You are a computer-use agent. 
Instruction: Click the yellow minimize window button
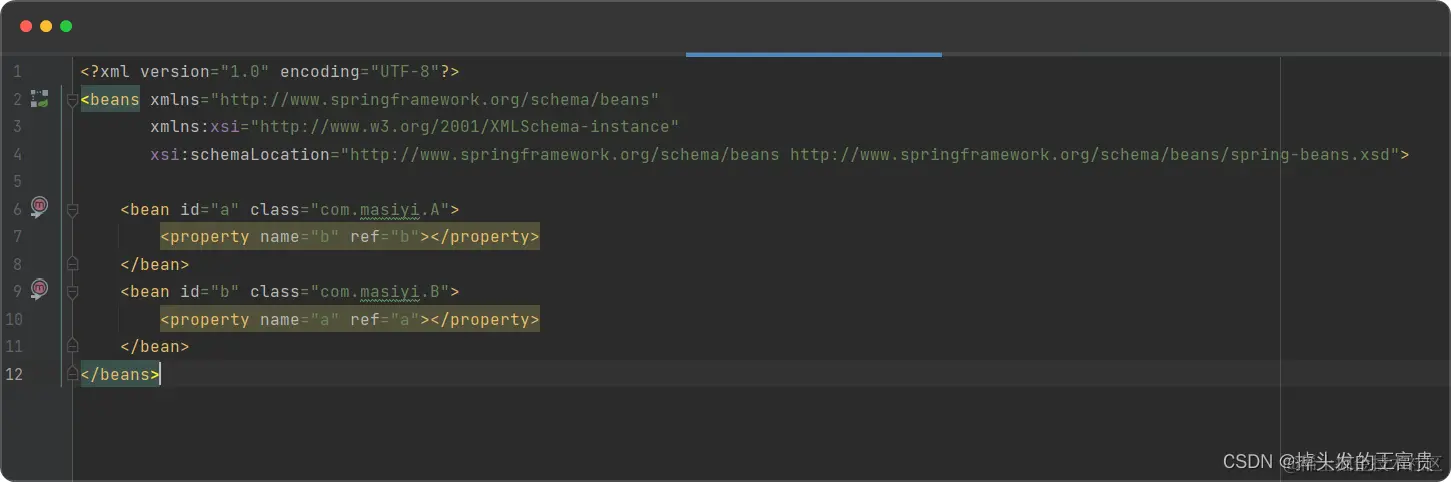tap(46, 26)
